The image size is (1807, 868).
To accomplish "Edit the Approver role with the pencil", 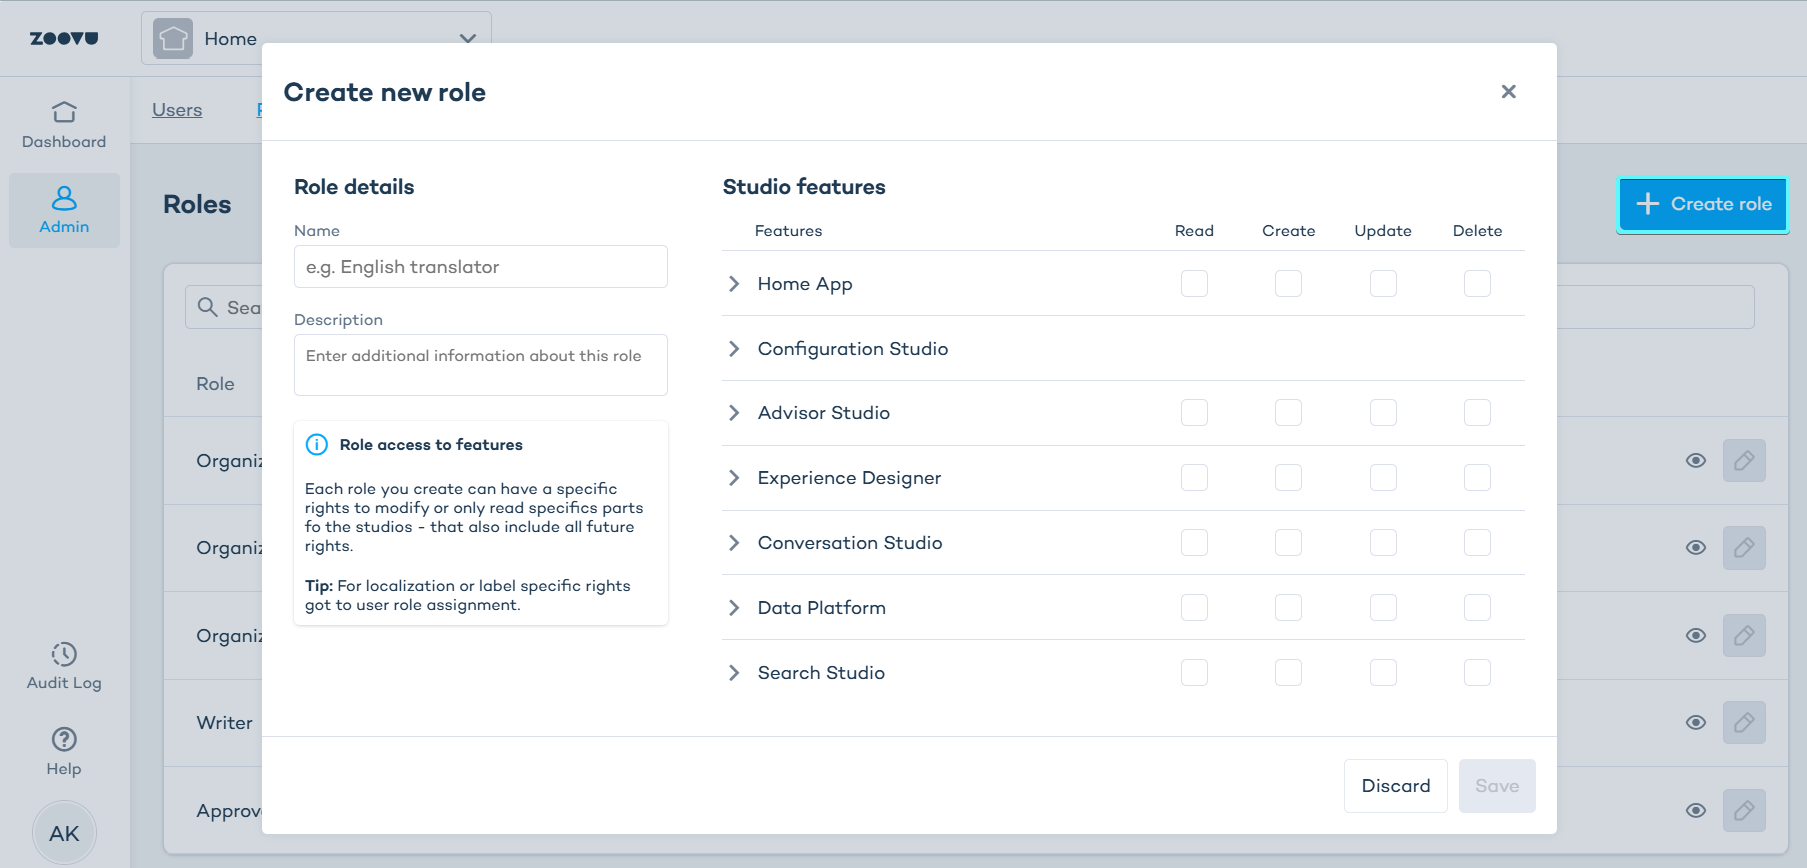I will point(1744,810).
